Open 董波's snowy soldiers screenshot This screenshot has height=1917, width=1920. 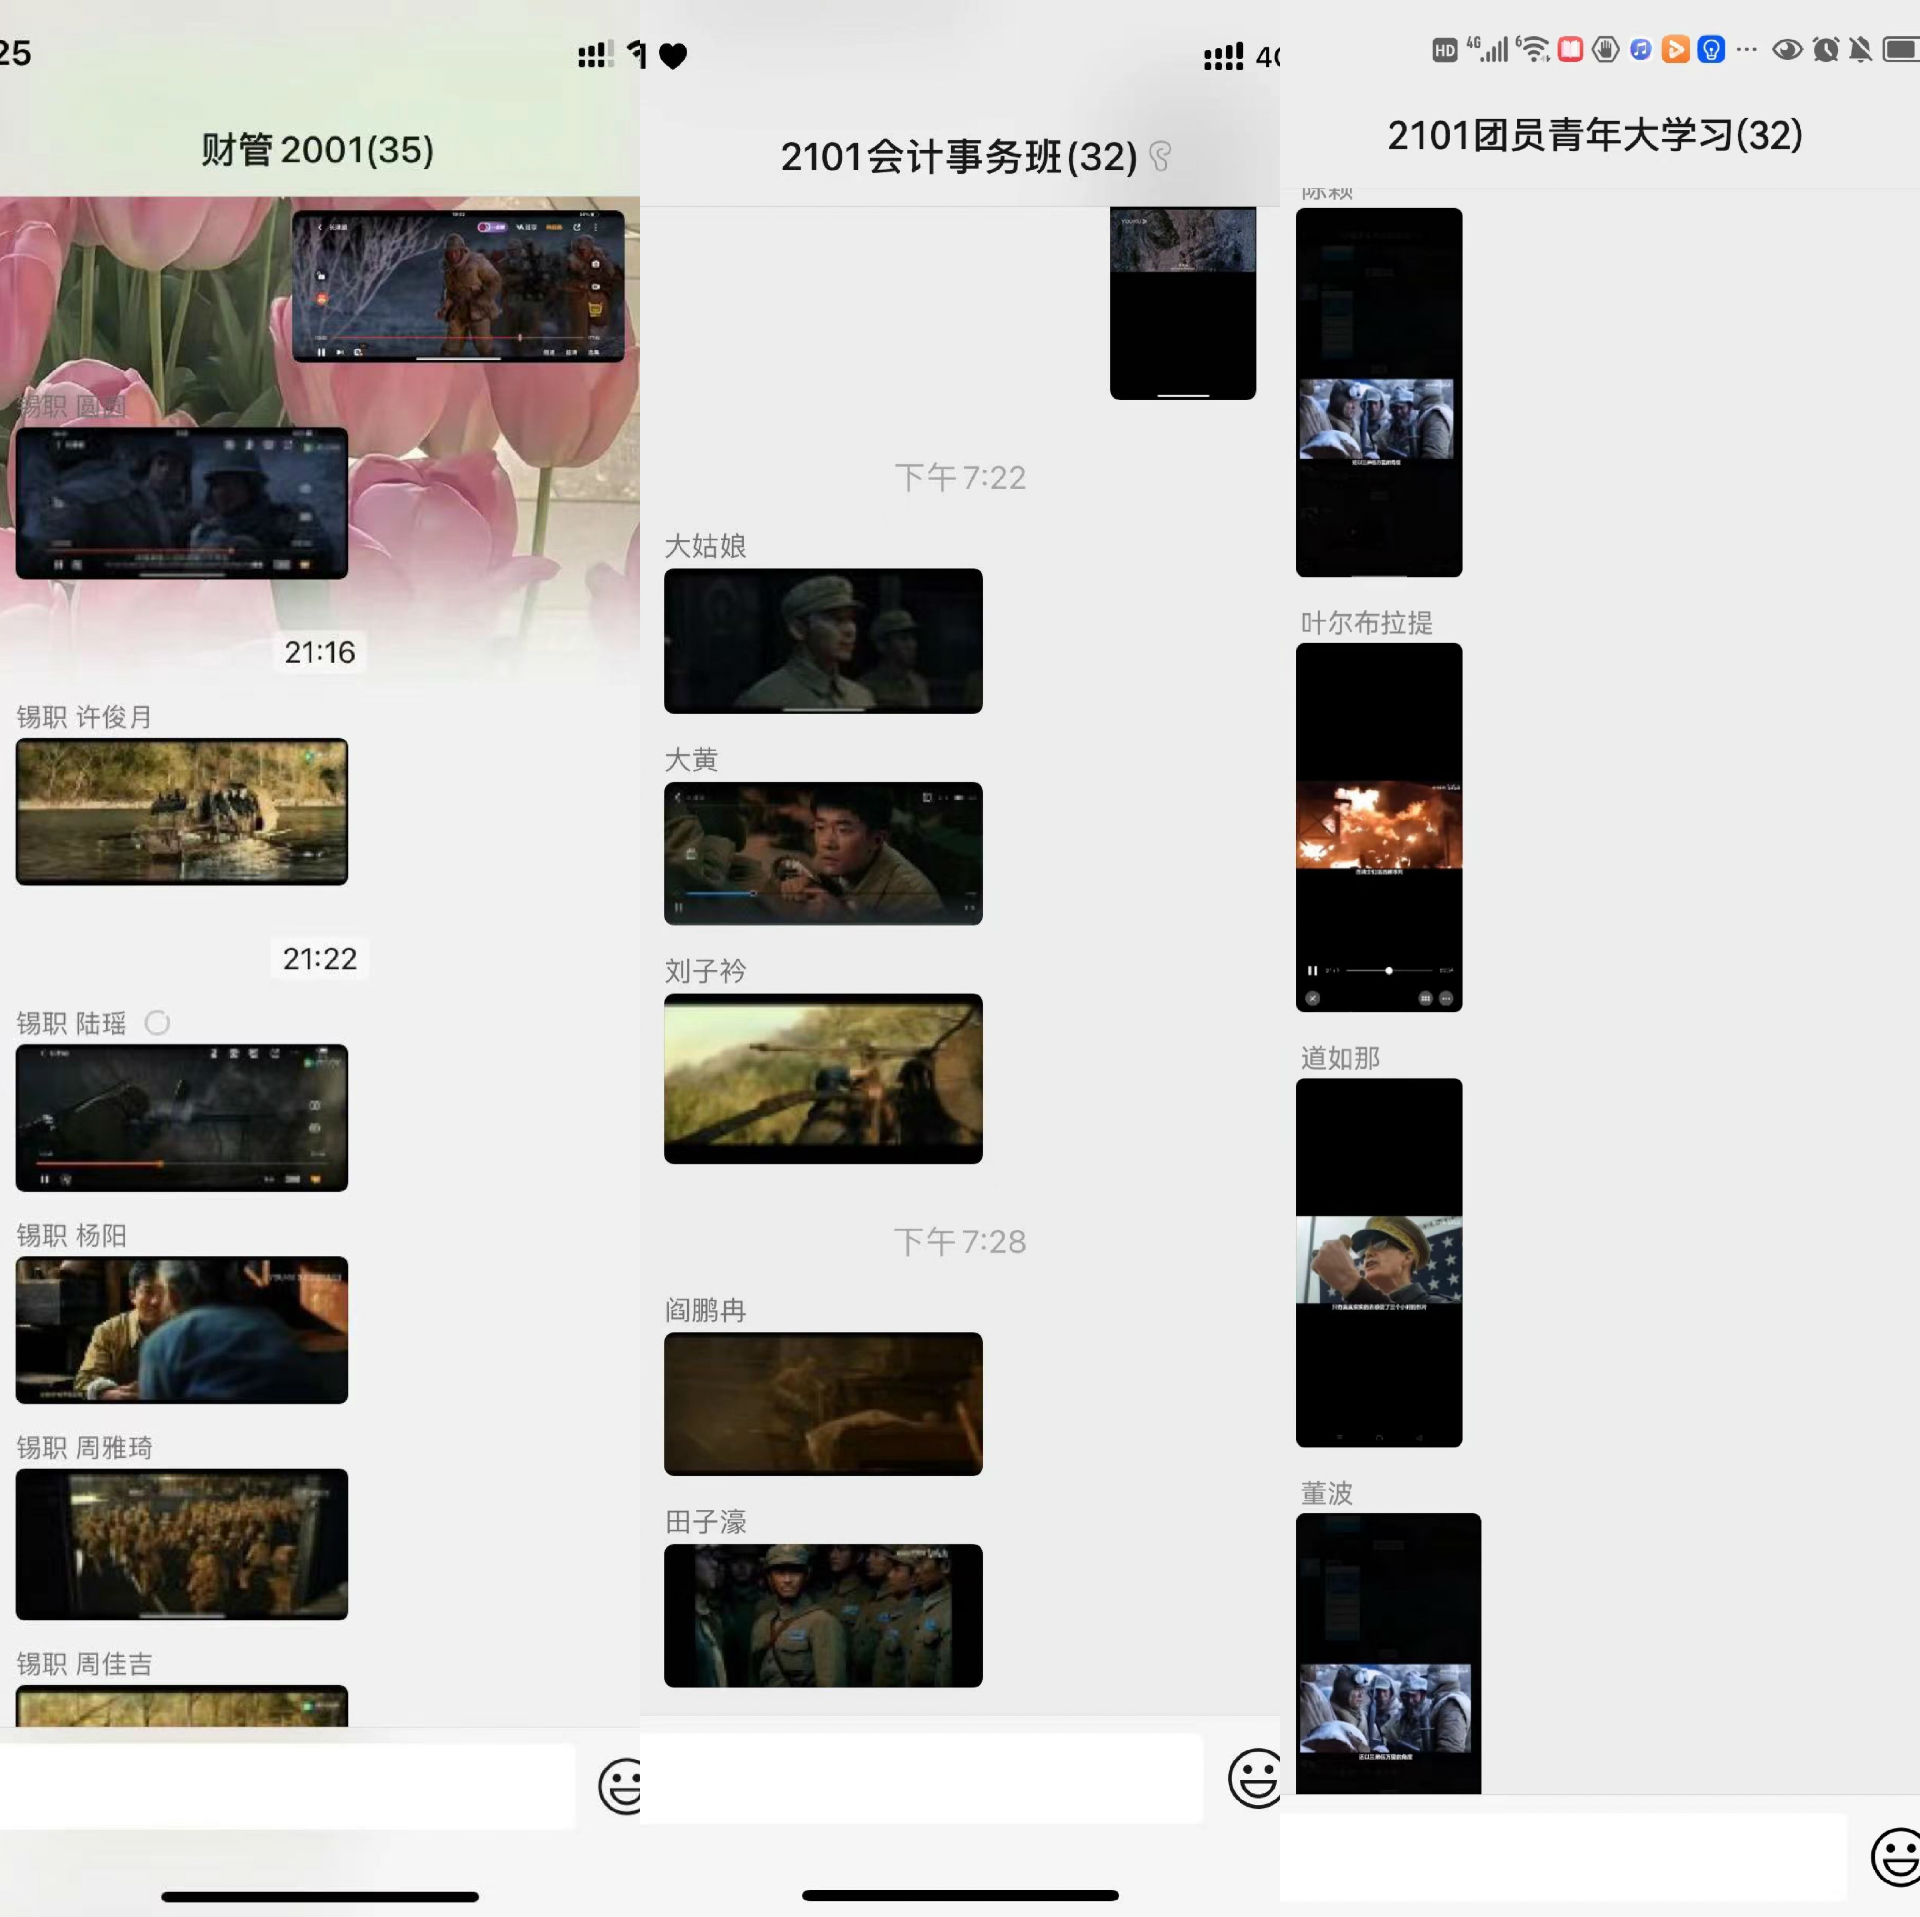tap(1388, 1653)
